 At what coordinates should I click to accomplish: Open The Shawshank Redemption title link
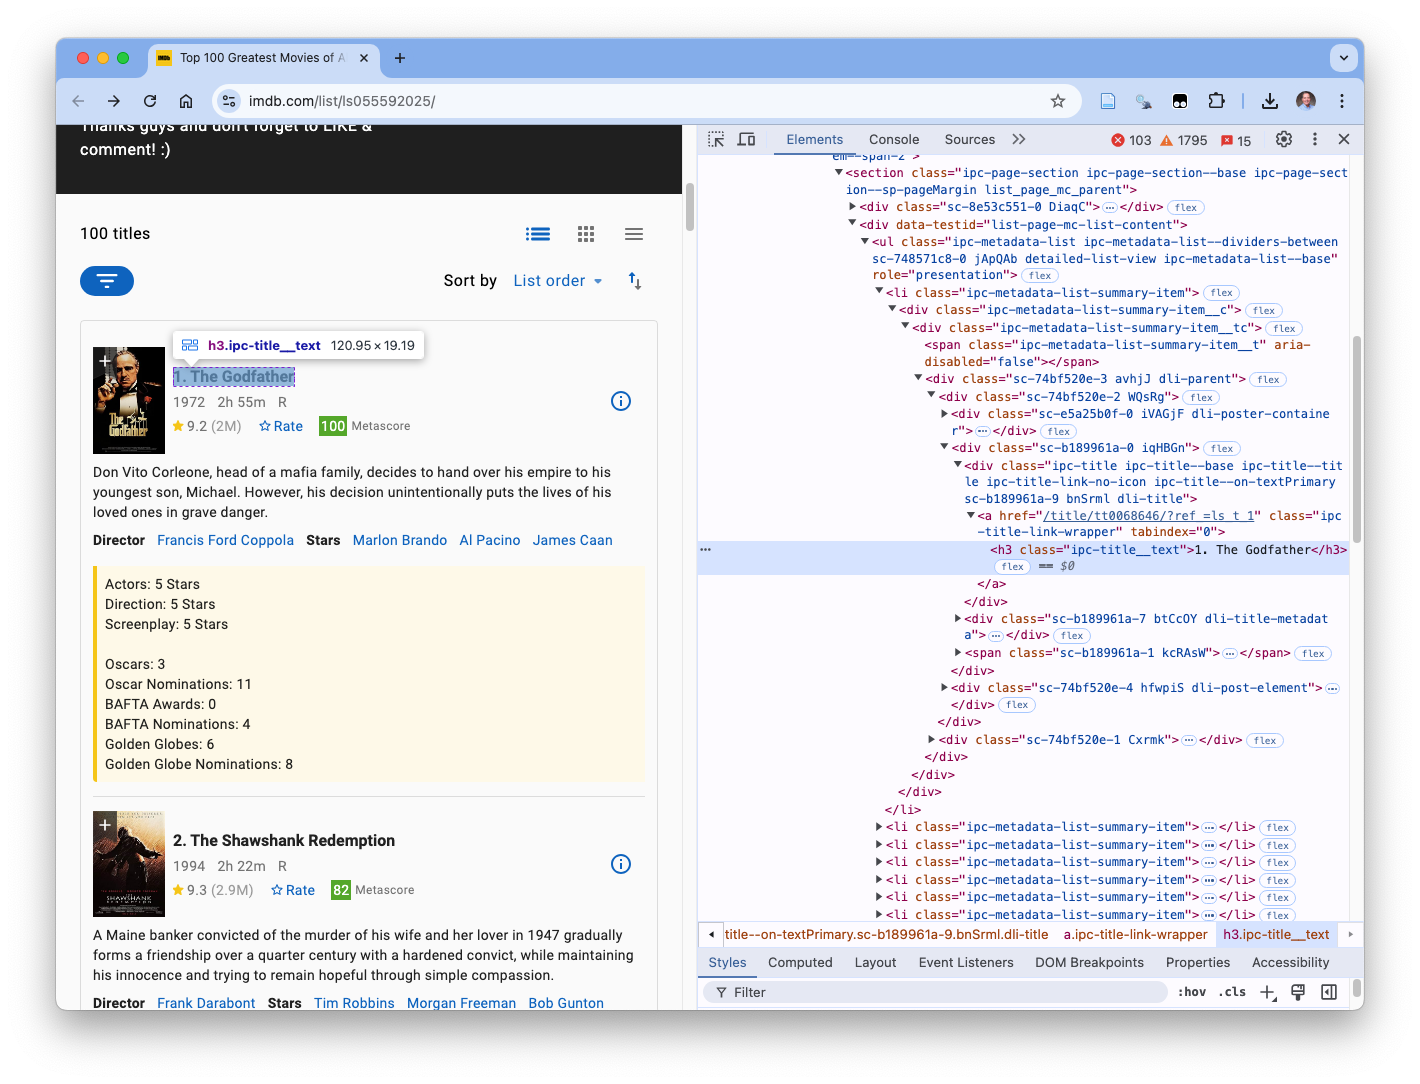pos(284,841)
